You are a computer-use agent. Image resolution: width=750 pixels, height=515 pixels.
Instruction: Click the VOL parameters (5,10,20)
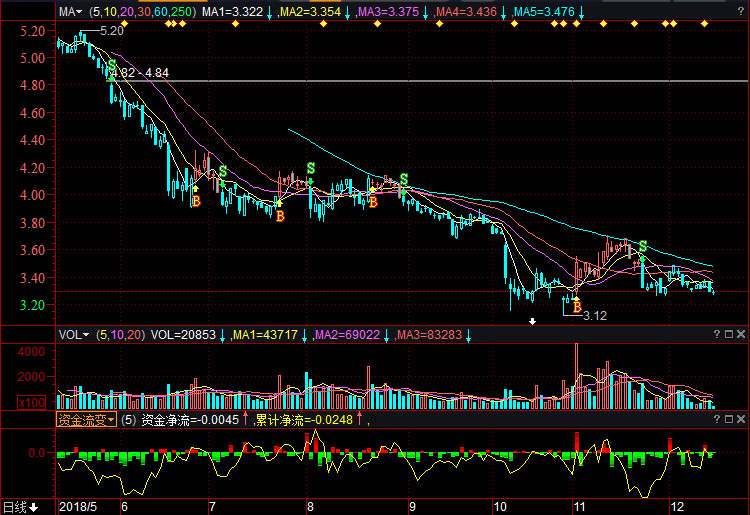coord(120,335)
